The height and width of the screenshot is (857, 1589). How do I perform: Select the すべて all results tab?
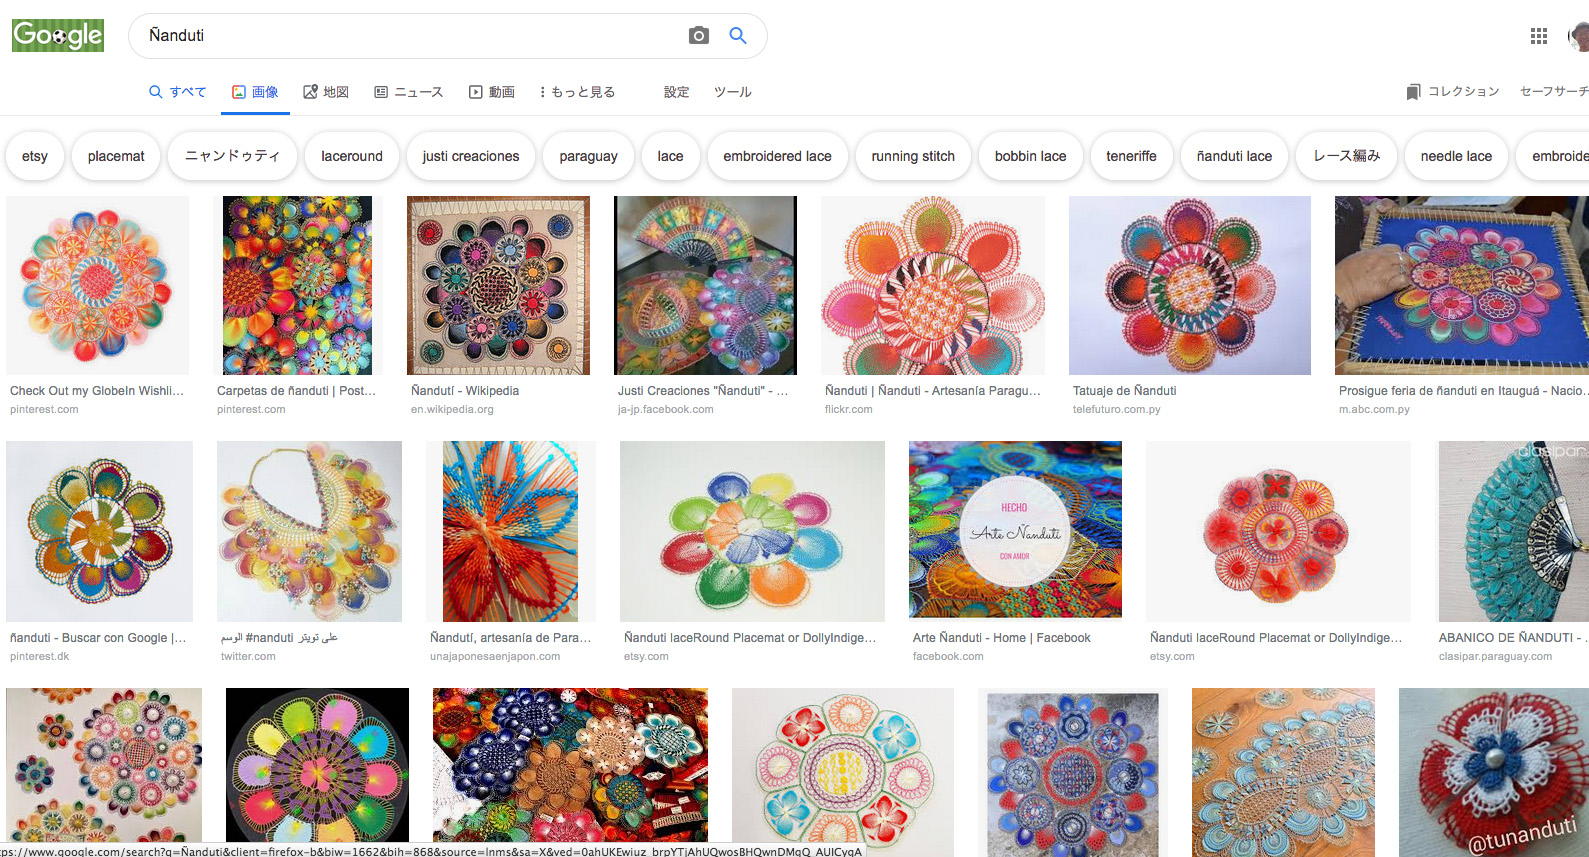pos(177,92)
